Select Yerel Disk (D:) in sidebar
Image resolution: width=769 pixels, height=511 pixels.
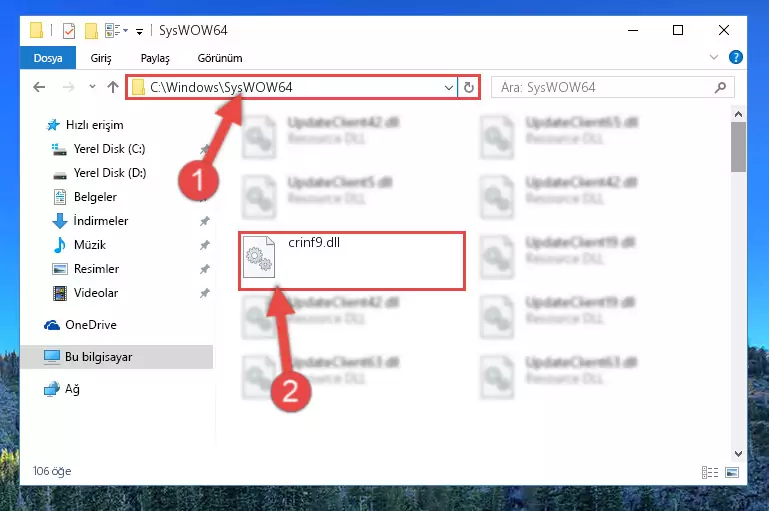[x=110, y=173]
